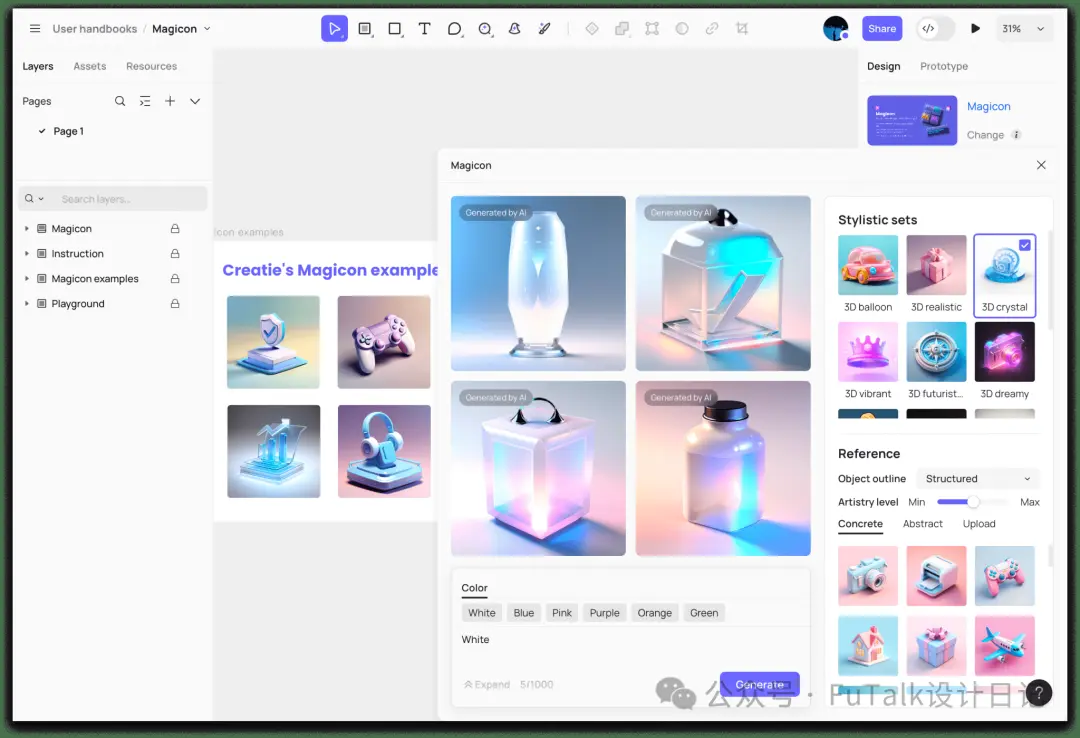Toggle the developer code mode switch
The height and width of the screenshot is (738, 1080).
(x=936, y=29)
